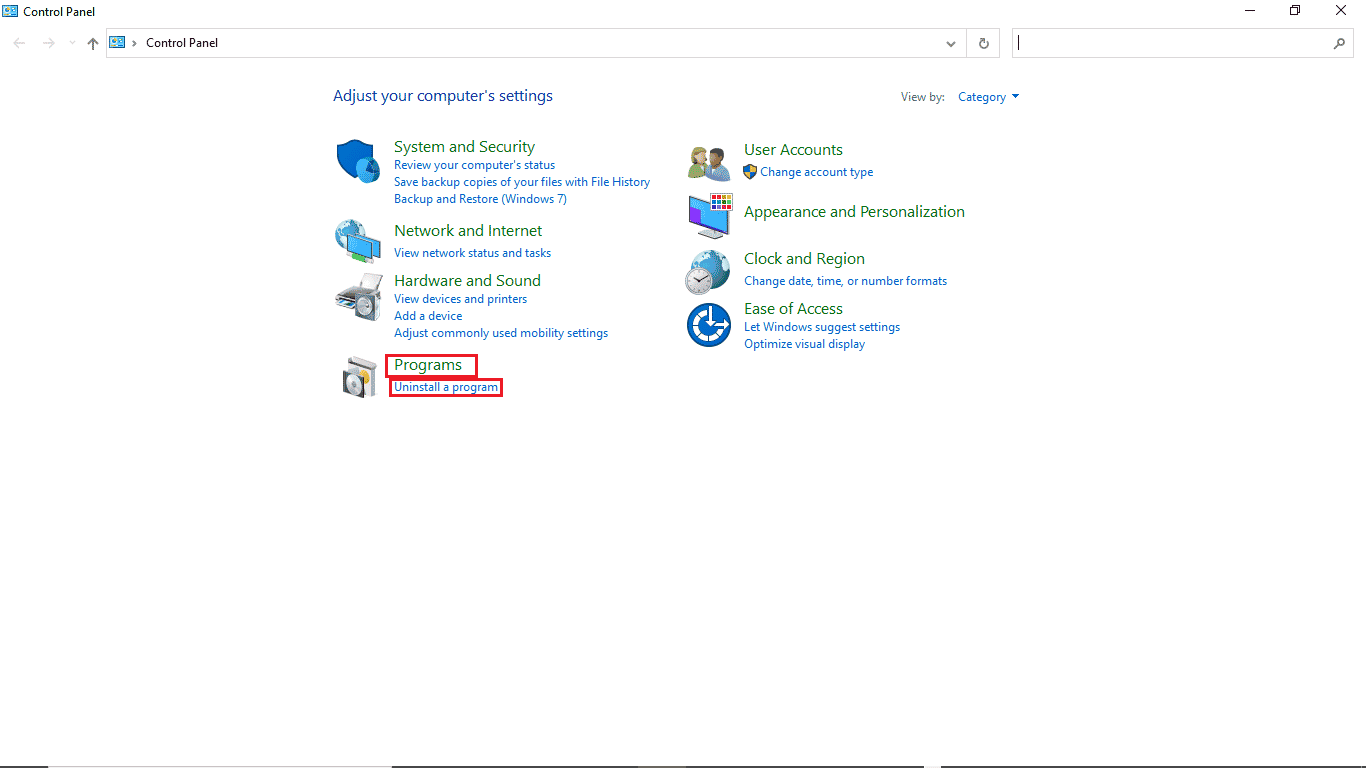Open the Network and Internet category
The height and width of the screenshot is (768, 1366).
(468, 231)
